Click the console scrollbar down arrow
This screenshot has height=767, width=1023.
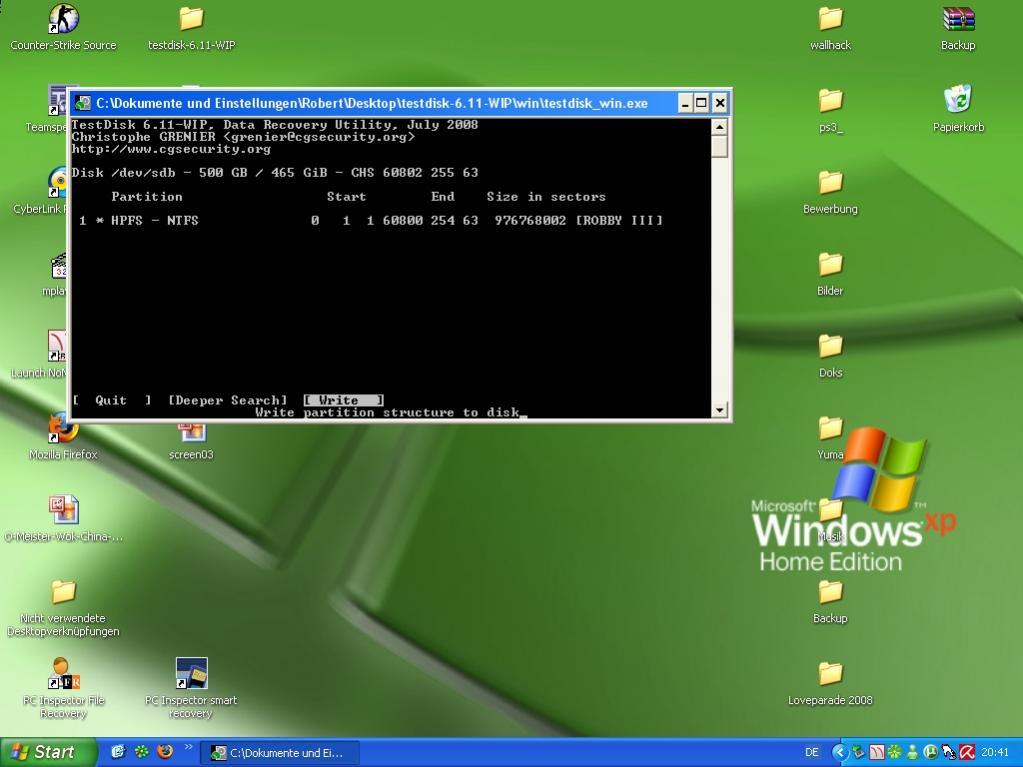pos(720,410)
